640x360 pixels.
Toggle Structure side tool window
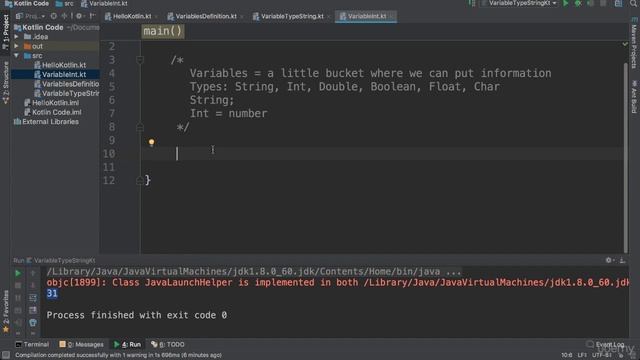[x=5, y=83]
